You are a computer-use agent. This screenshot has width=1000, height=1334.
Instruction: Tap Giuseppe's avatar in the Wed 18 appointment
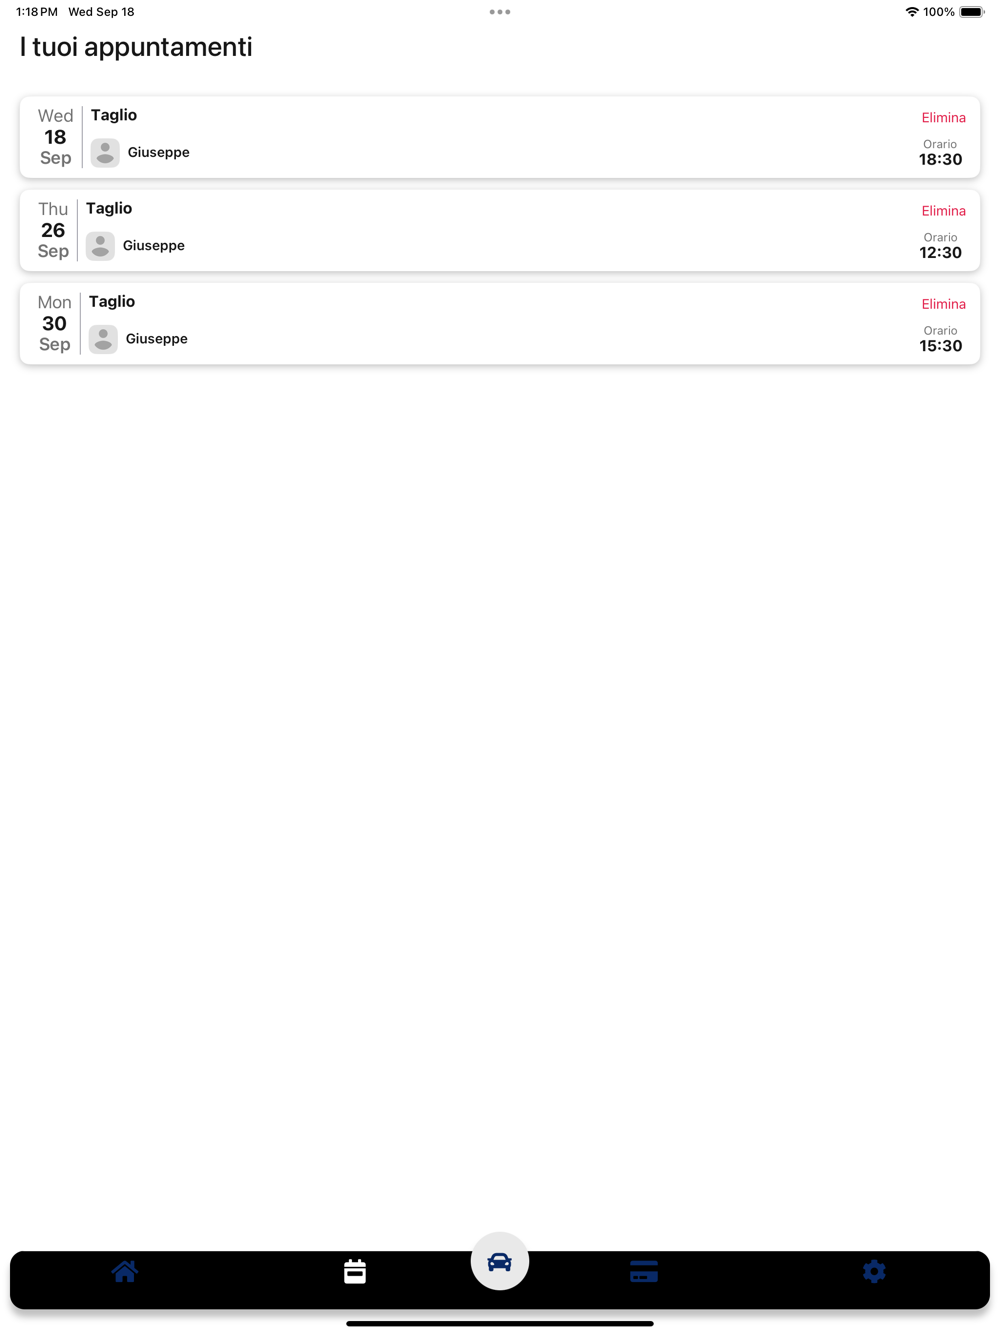[x=105, y=153]
